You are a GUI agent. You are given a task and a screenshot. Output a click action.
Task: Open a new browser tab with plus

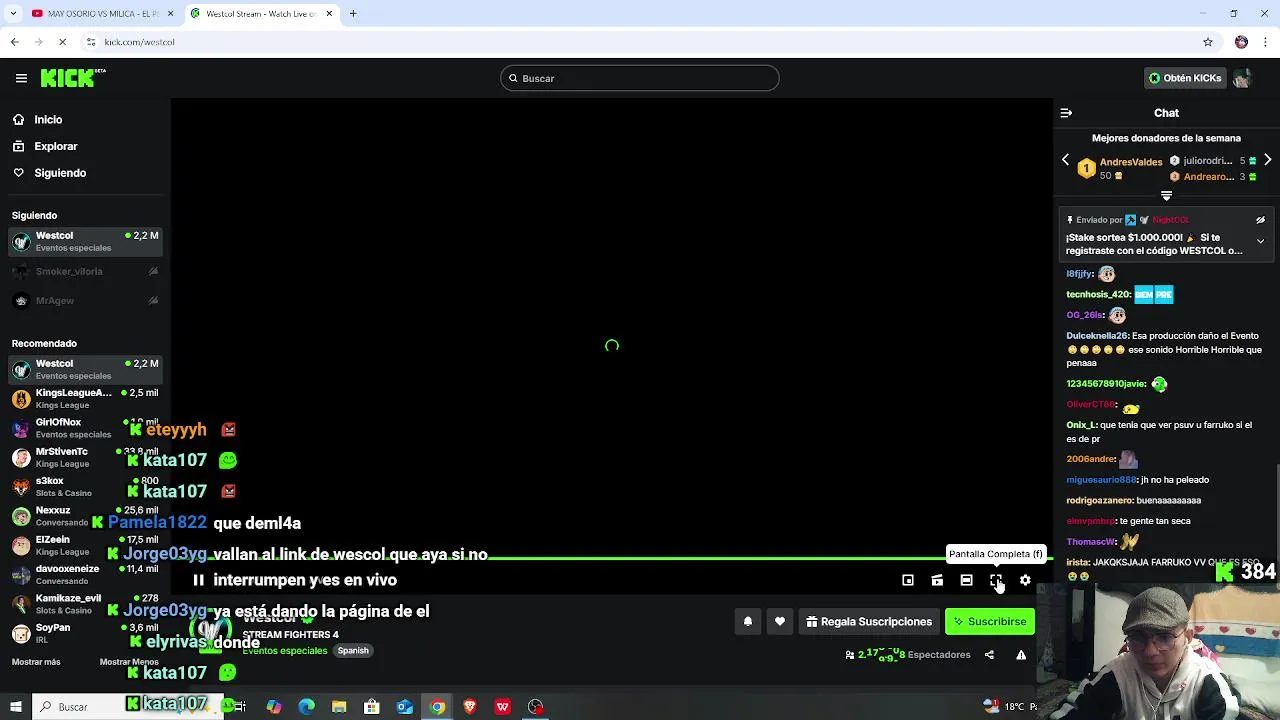point(353,14)
